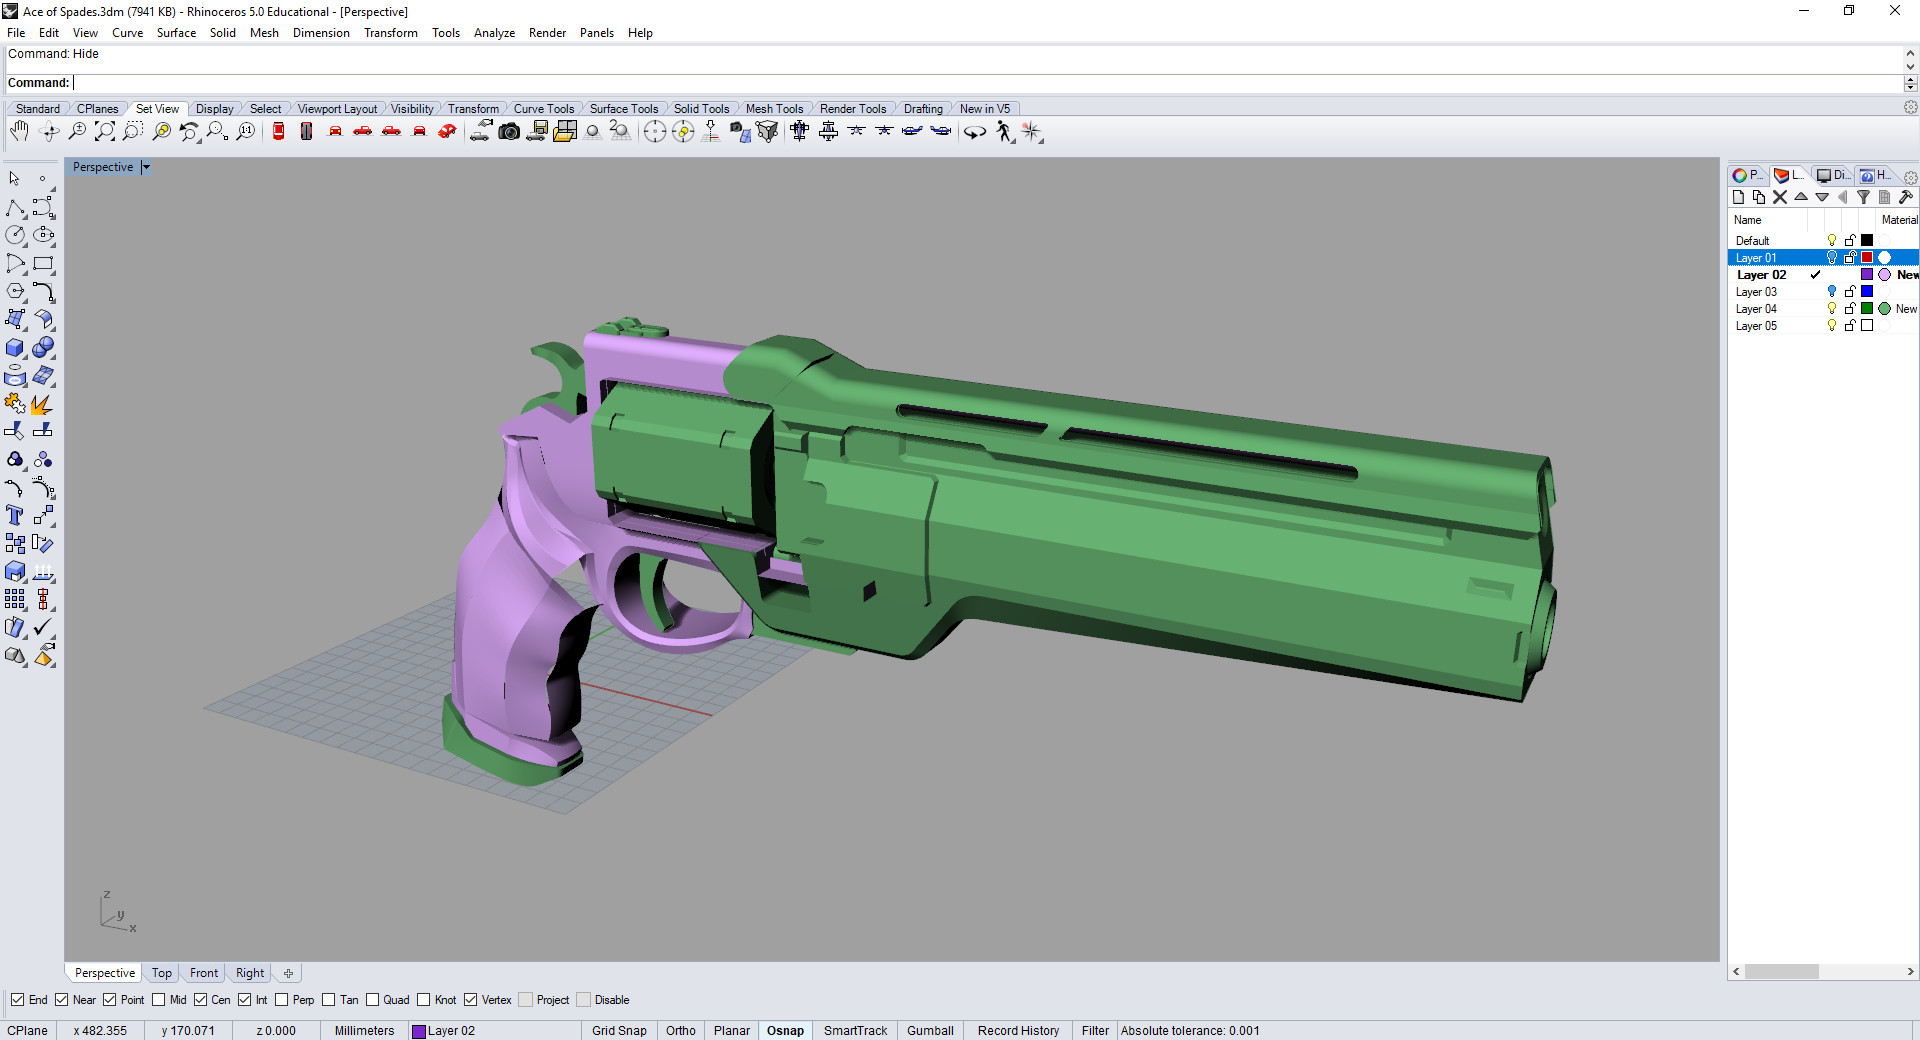Enable the Quad osnap checkbox

[373, 1000]
